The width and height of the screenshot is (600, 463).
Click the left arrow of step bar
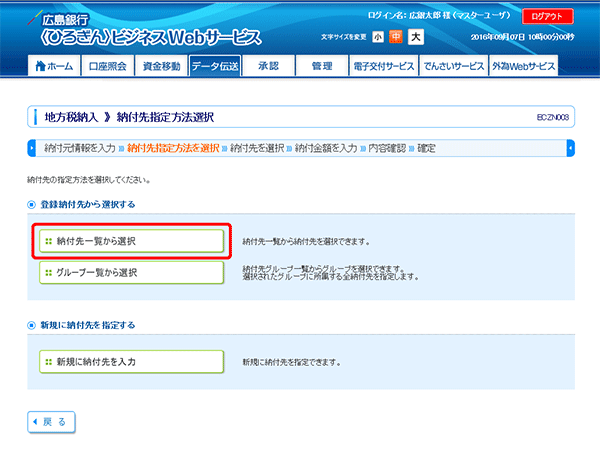point(32,148)
